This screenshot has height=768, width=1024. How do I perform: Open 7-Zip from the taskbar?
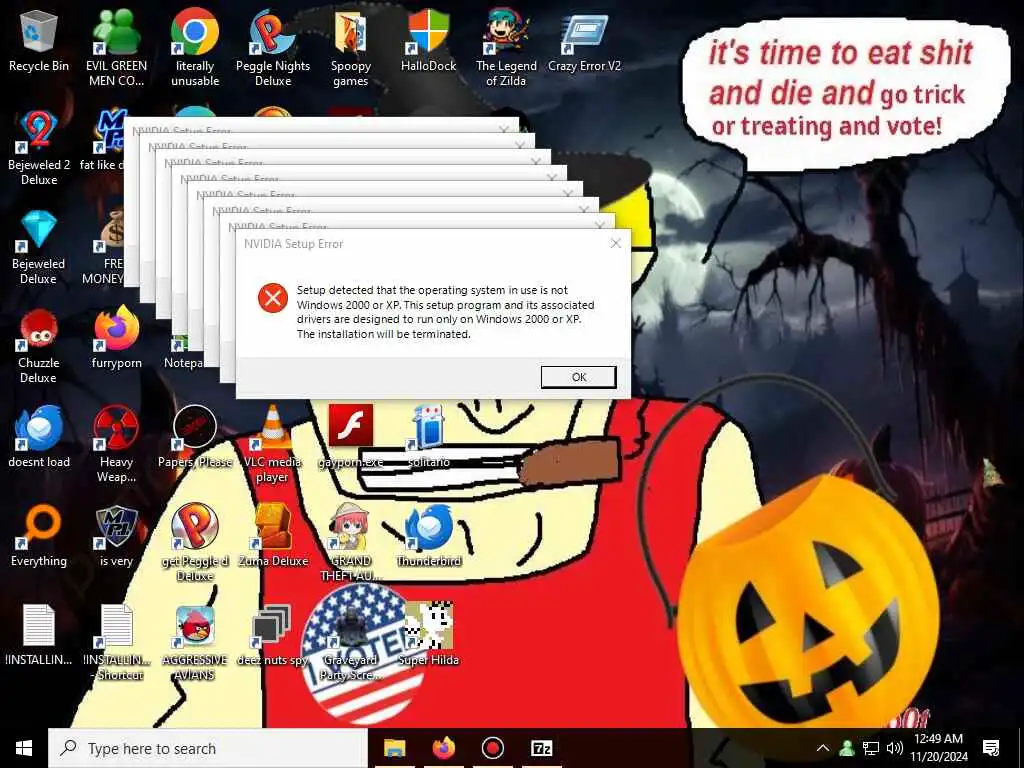[x=542, y=748]
